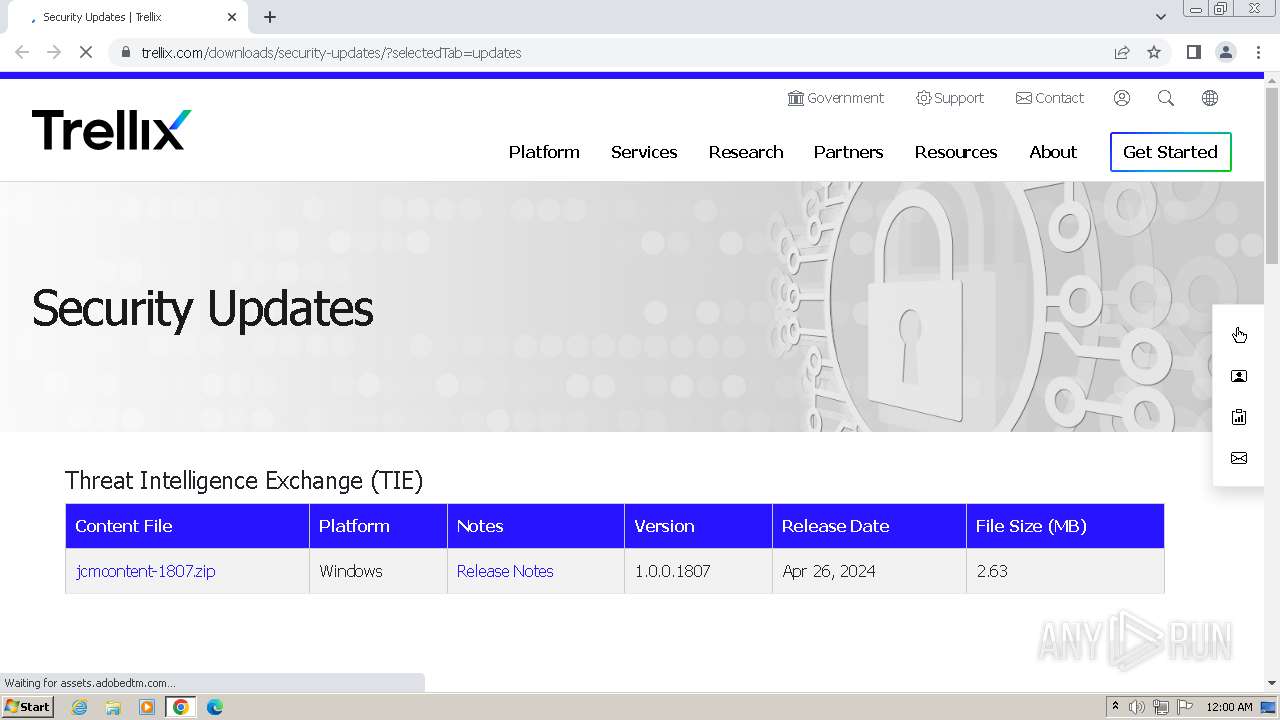Open the About menu

click(1053, 152)
